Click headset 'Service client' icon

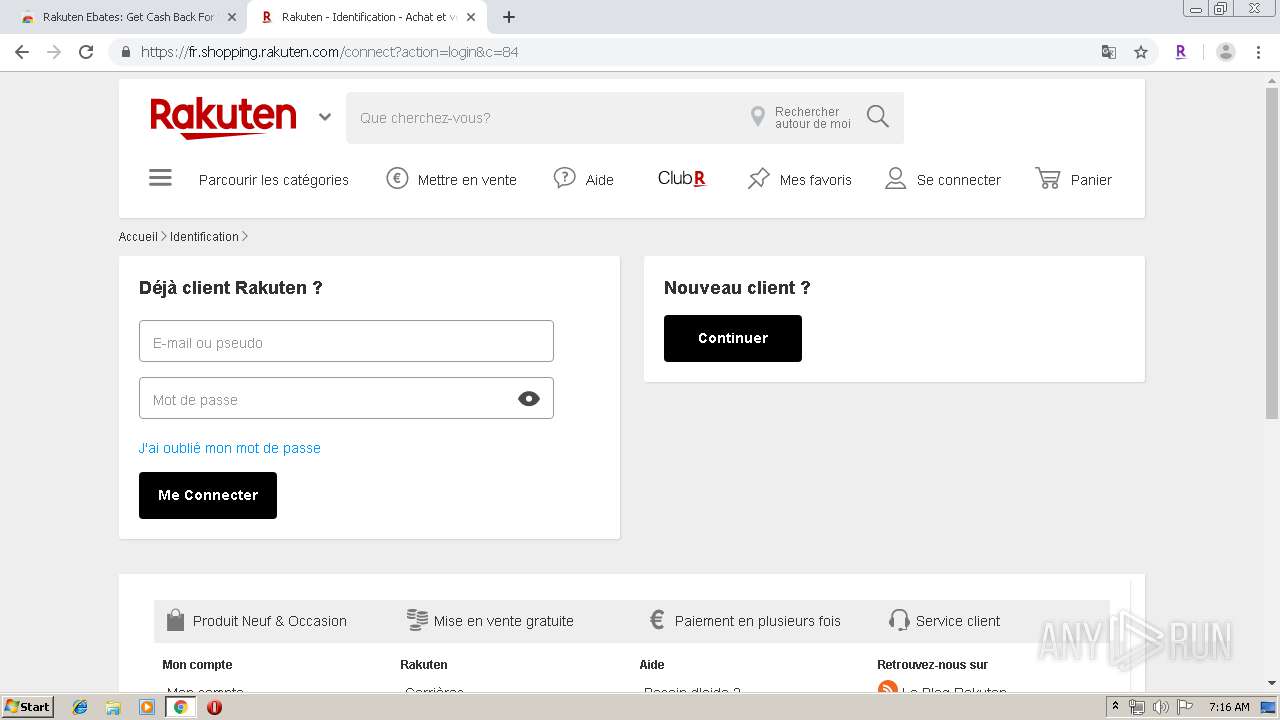[x=899, y=620]
